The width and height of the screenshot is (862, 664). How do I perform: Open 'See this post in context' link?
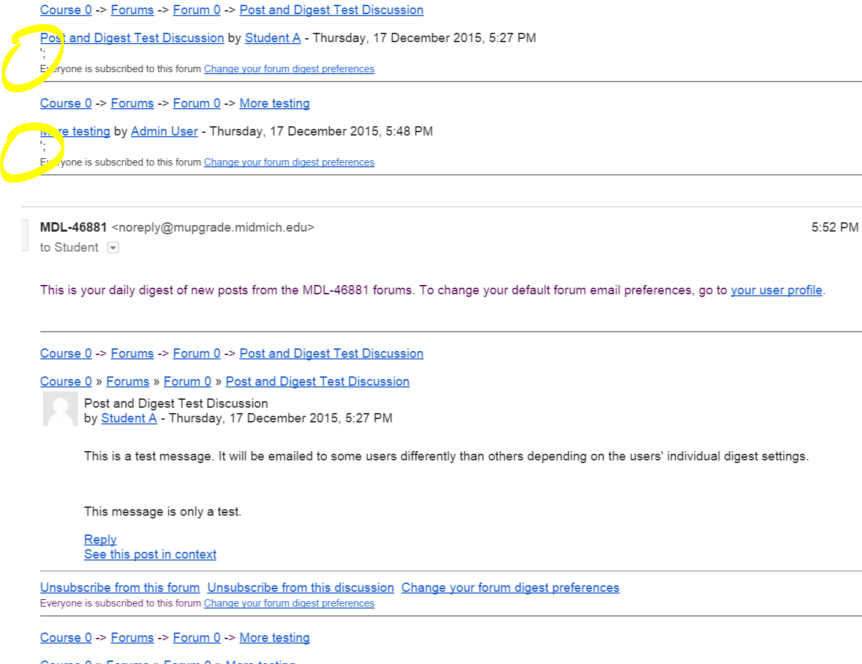(150, 554)
